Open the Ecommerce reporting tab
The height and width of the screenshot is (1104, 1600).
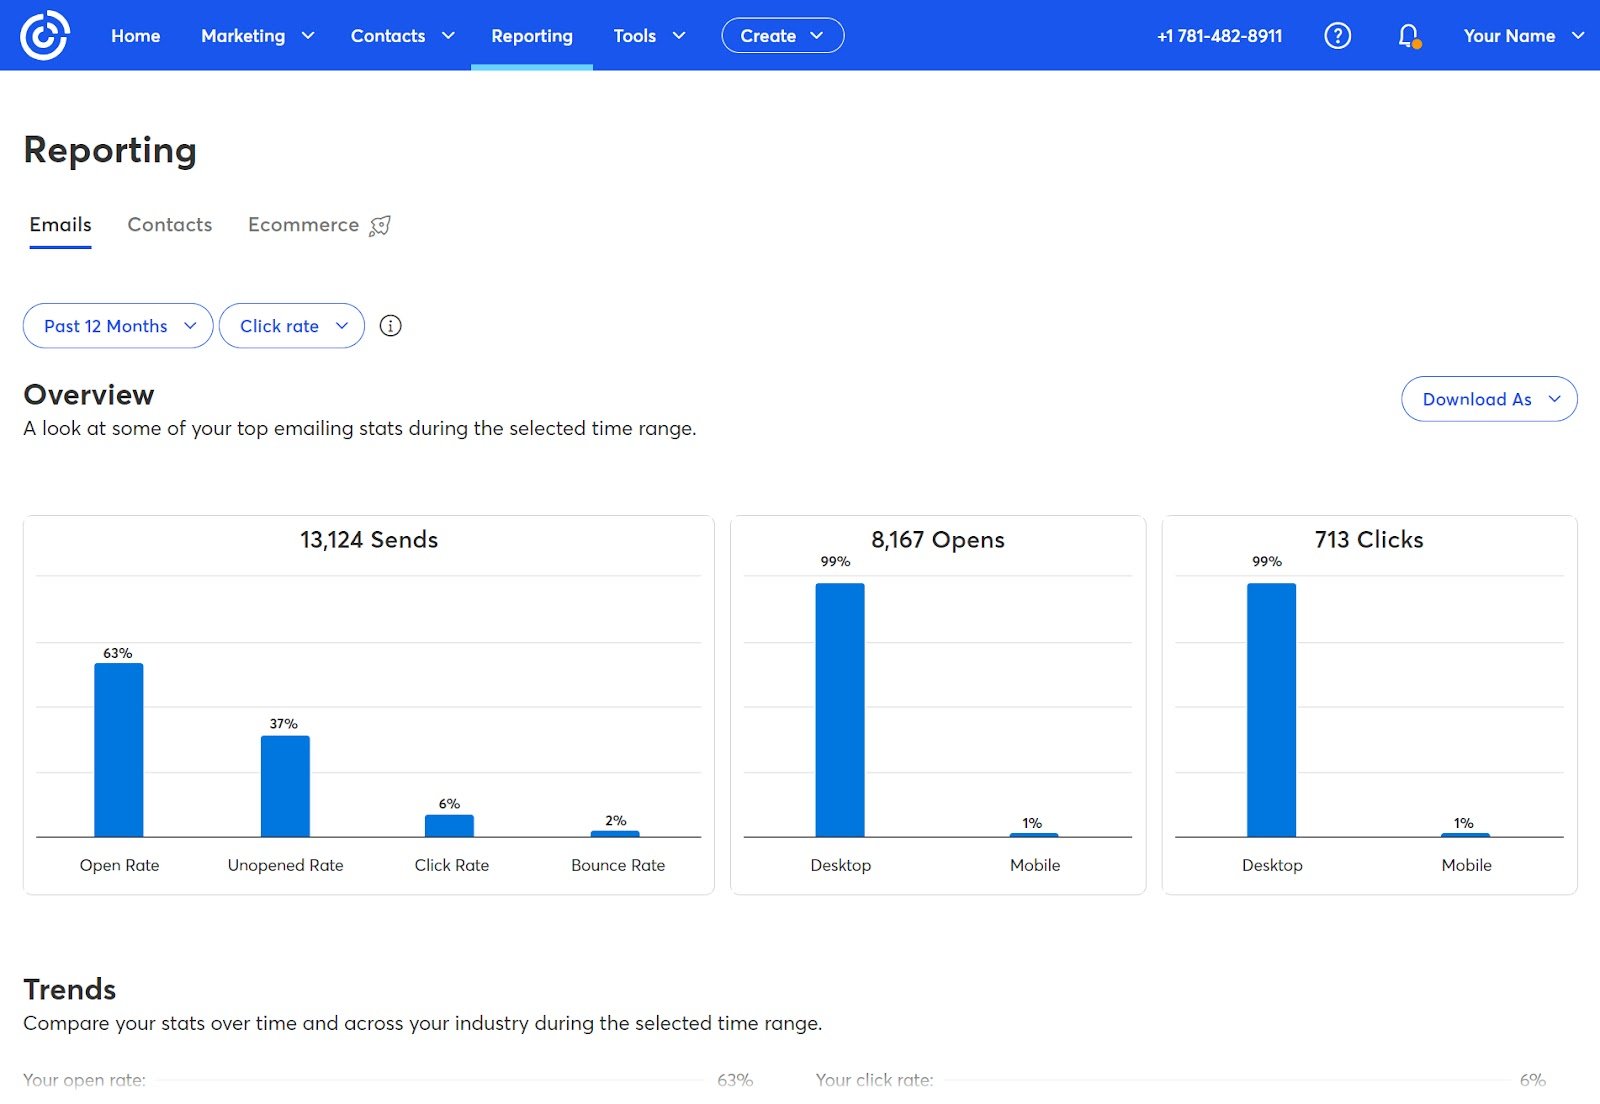point(303,224)
